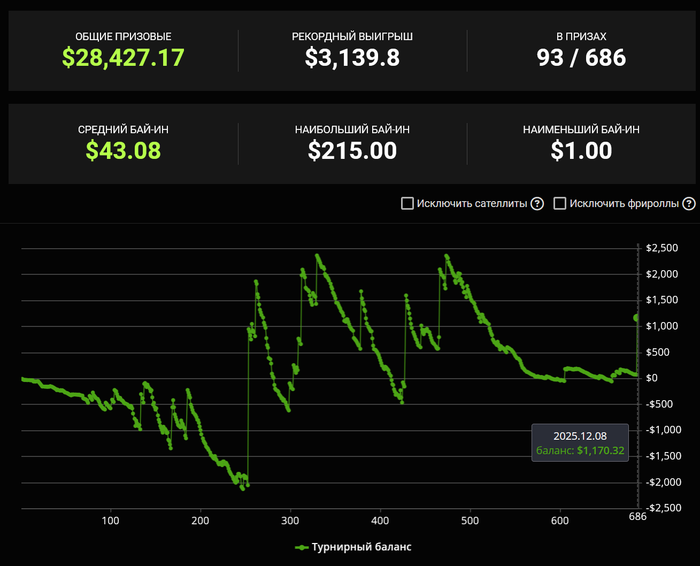Image resolution: width=700 pixels, height=566 pixels.
Task: Click the -$2,500 y-axis label
Action: coord(663,508)
